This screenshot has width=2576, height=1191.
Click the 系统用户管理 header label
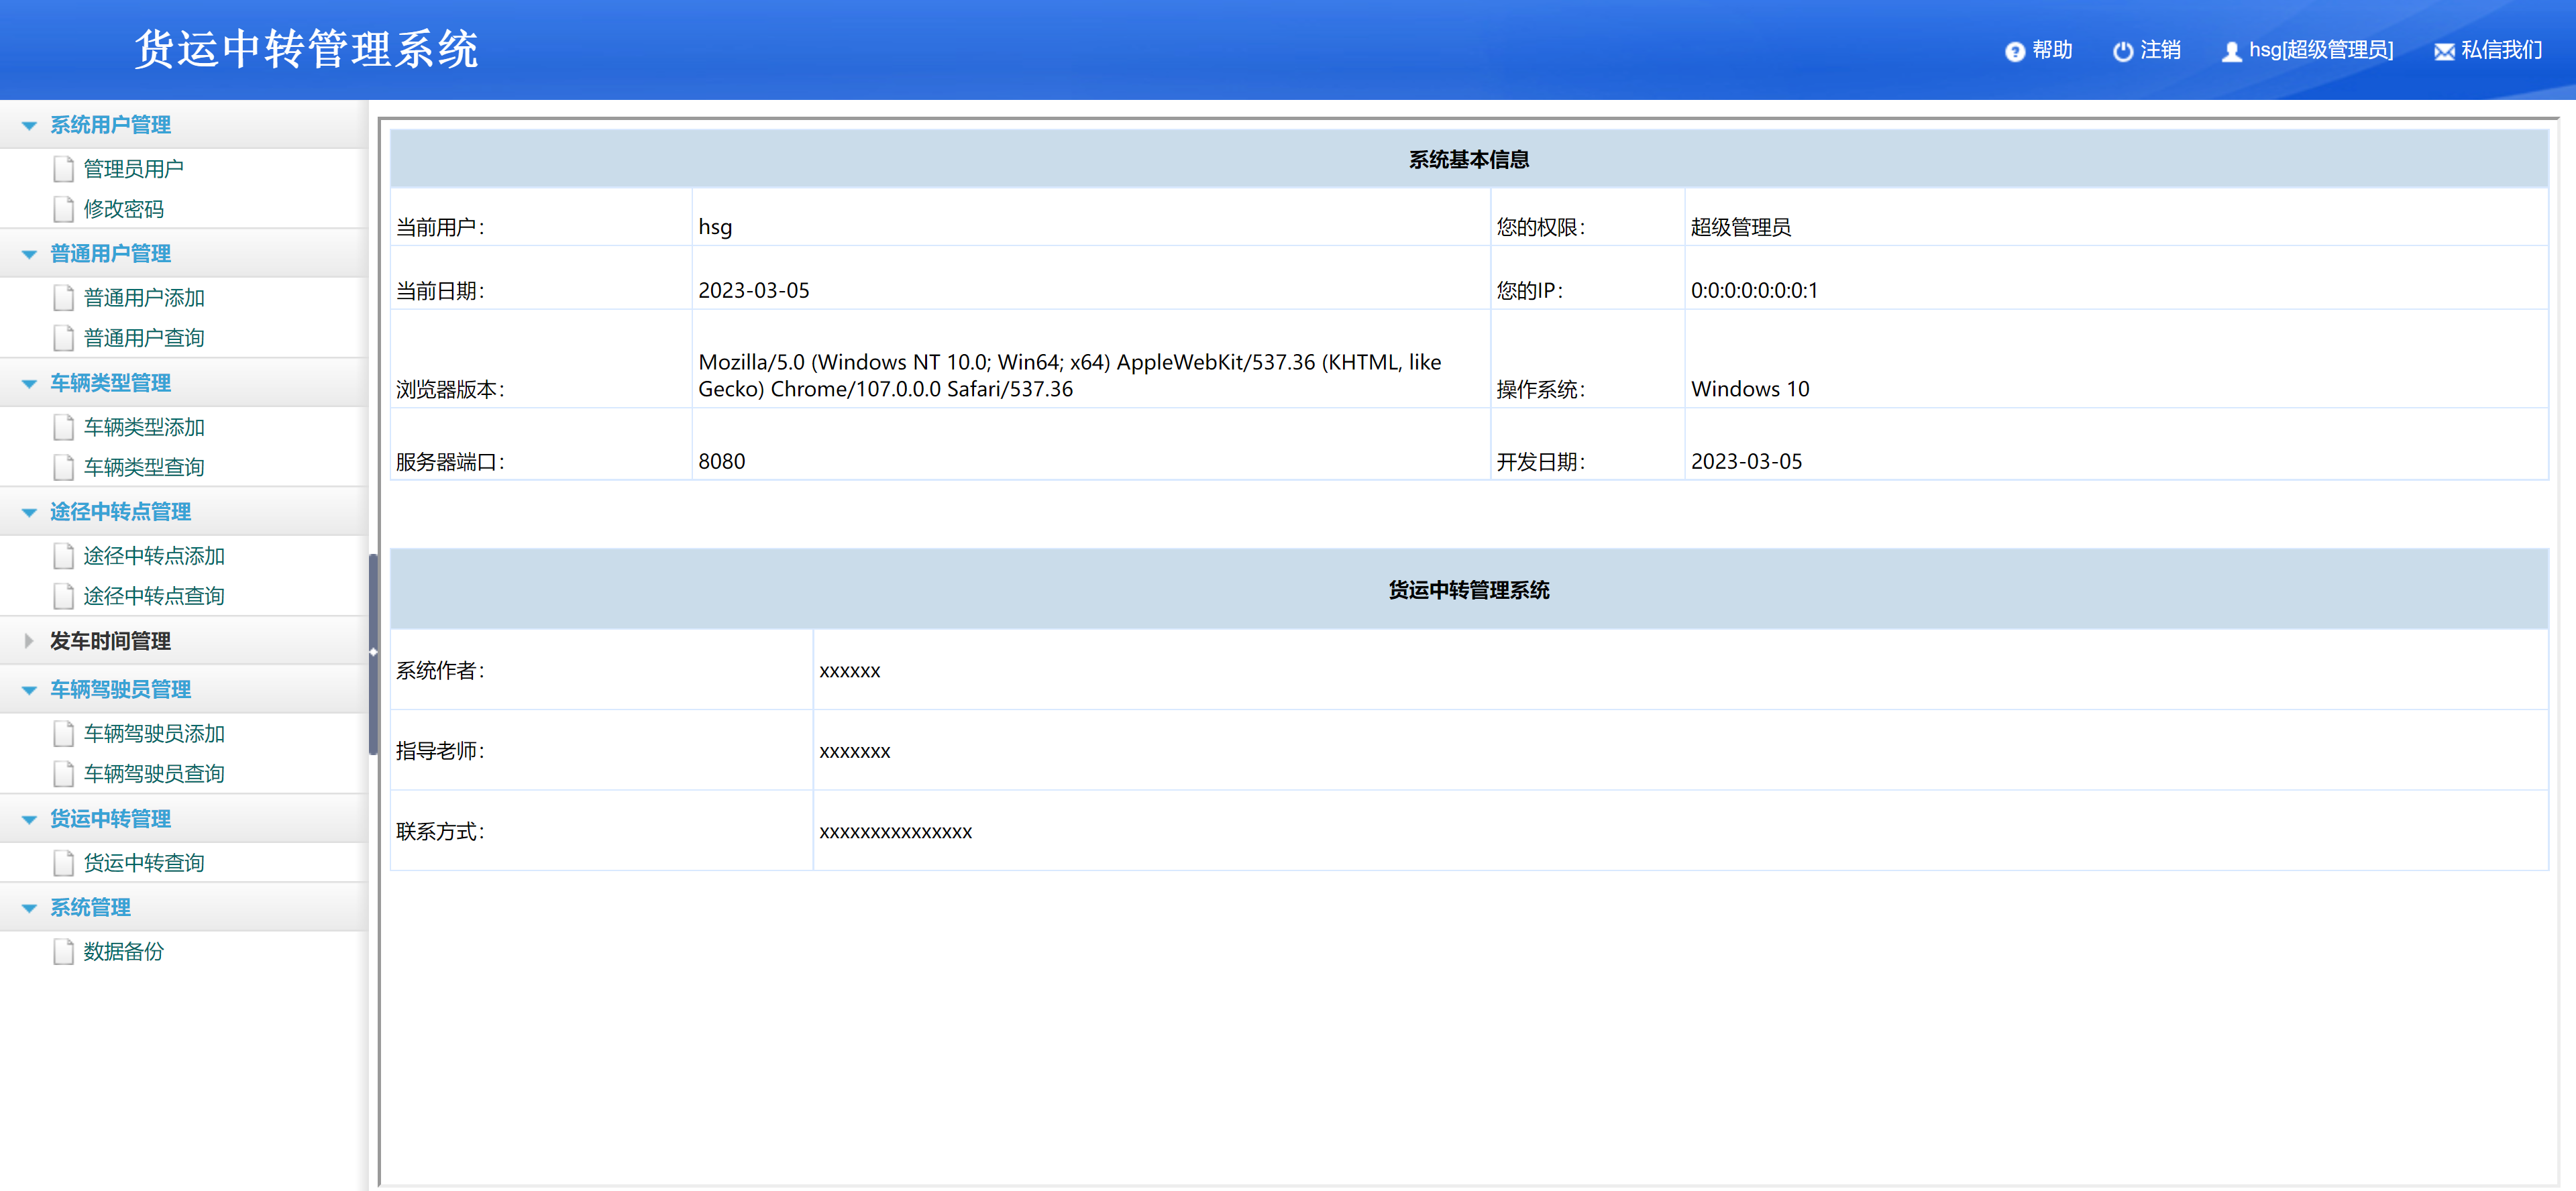pos(110,125)
